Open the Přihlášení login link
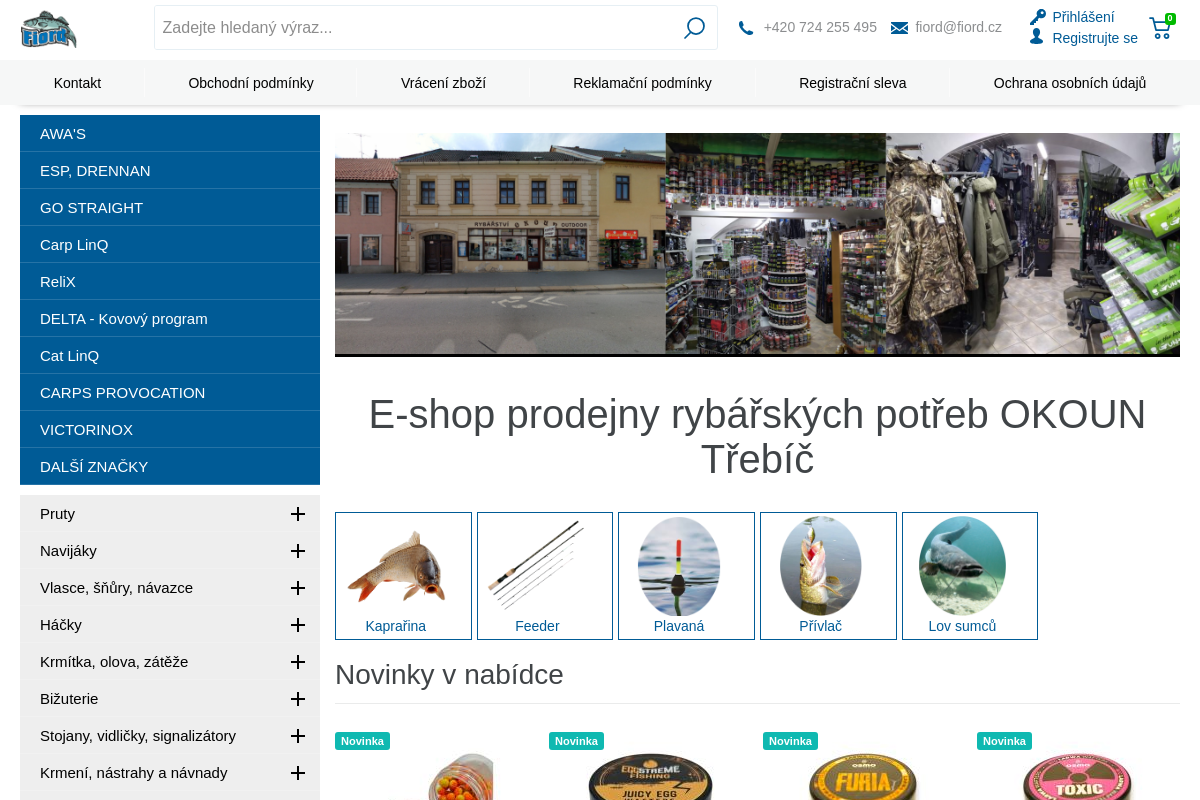The width and height of the screenshot is (1200, 800). pos(1083,17)
